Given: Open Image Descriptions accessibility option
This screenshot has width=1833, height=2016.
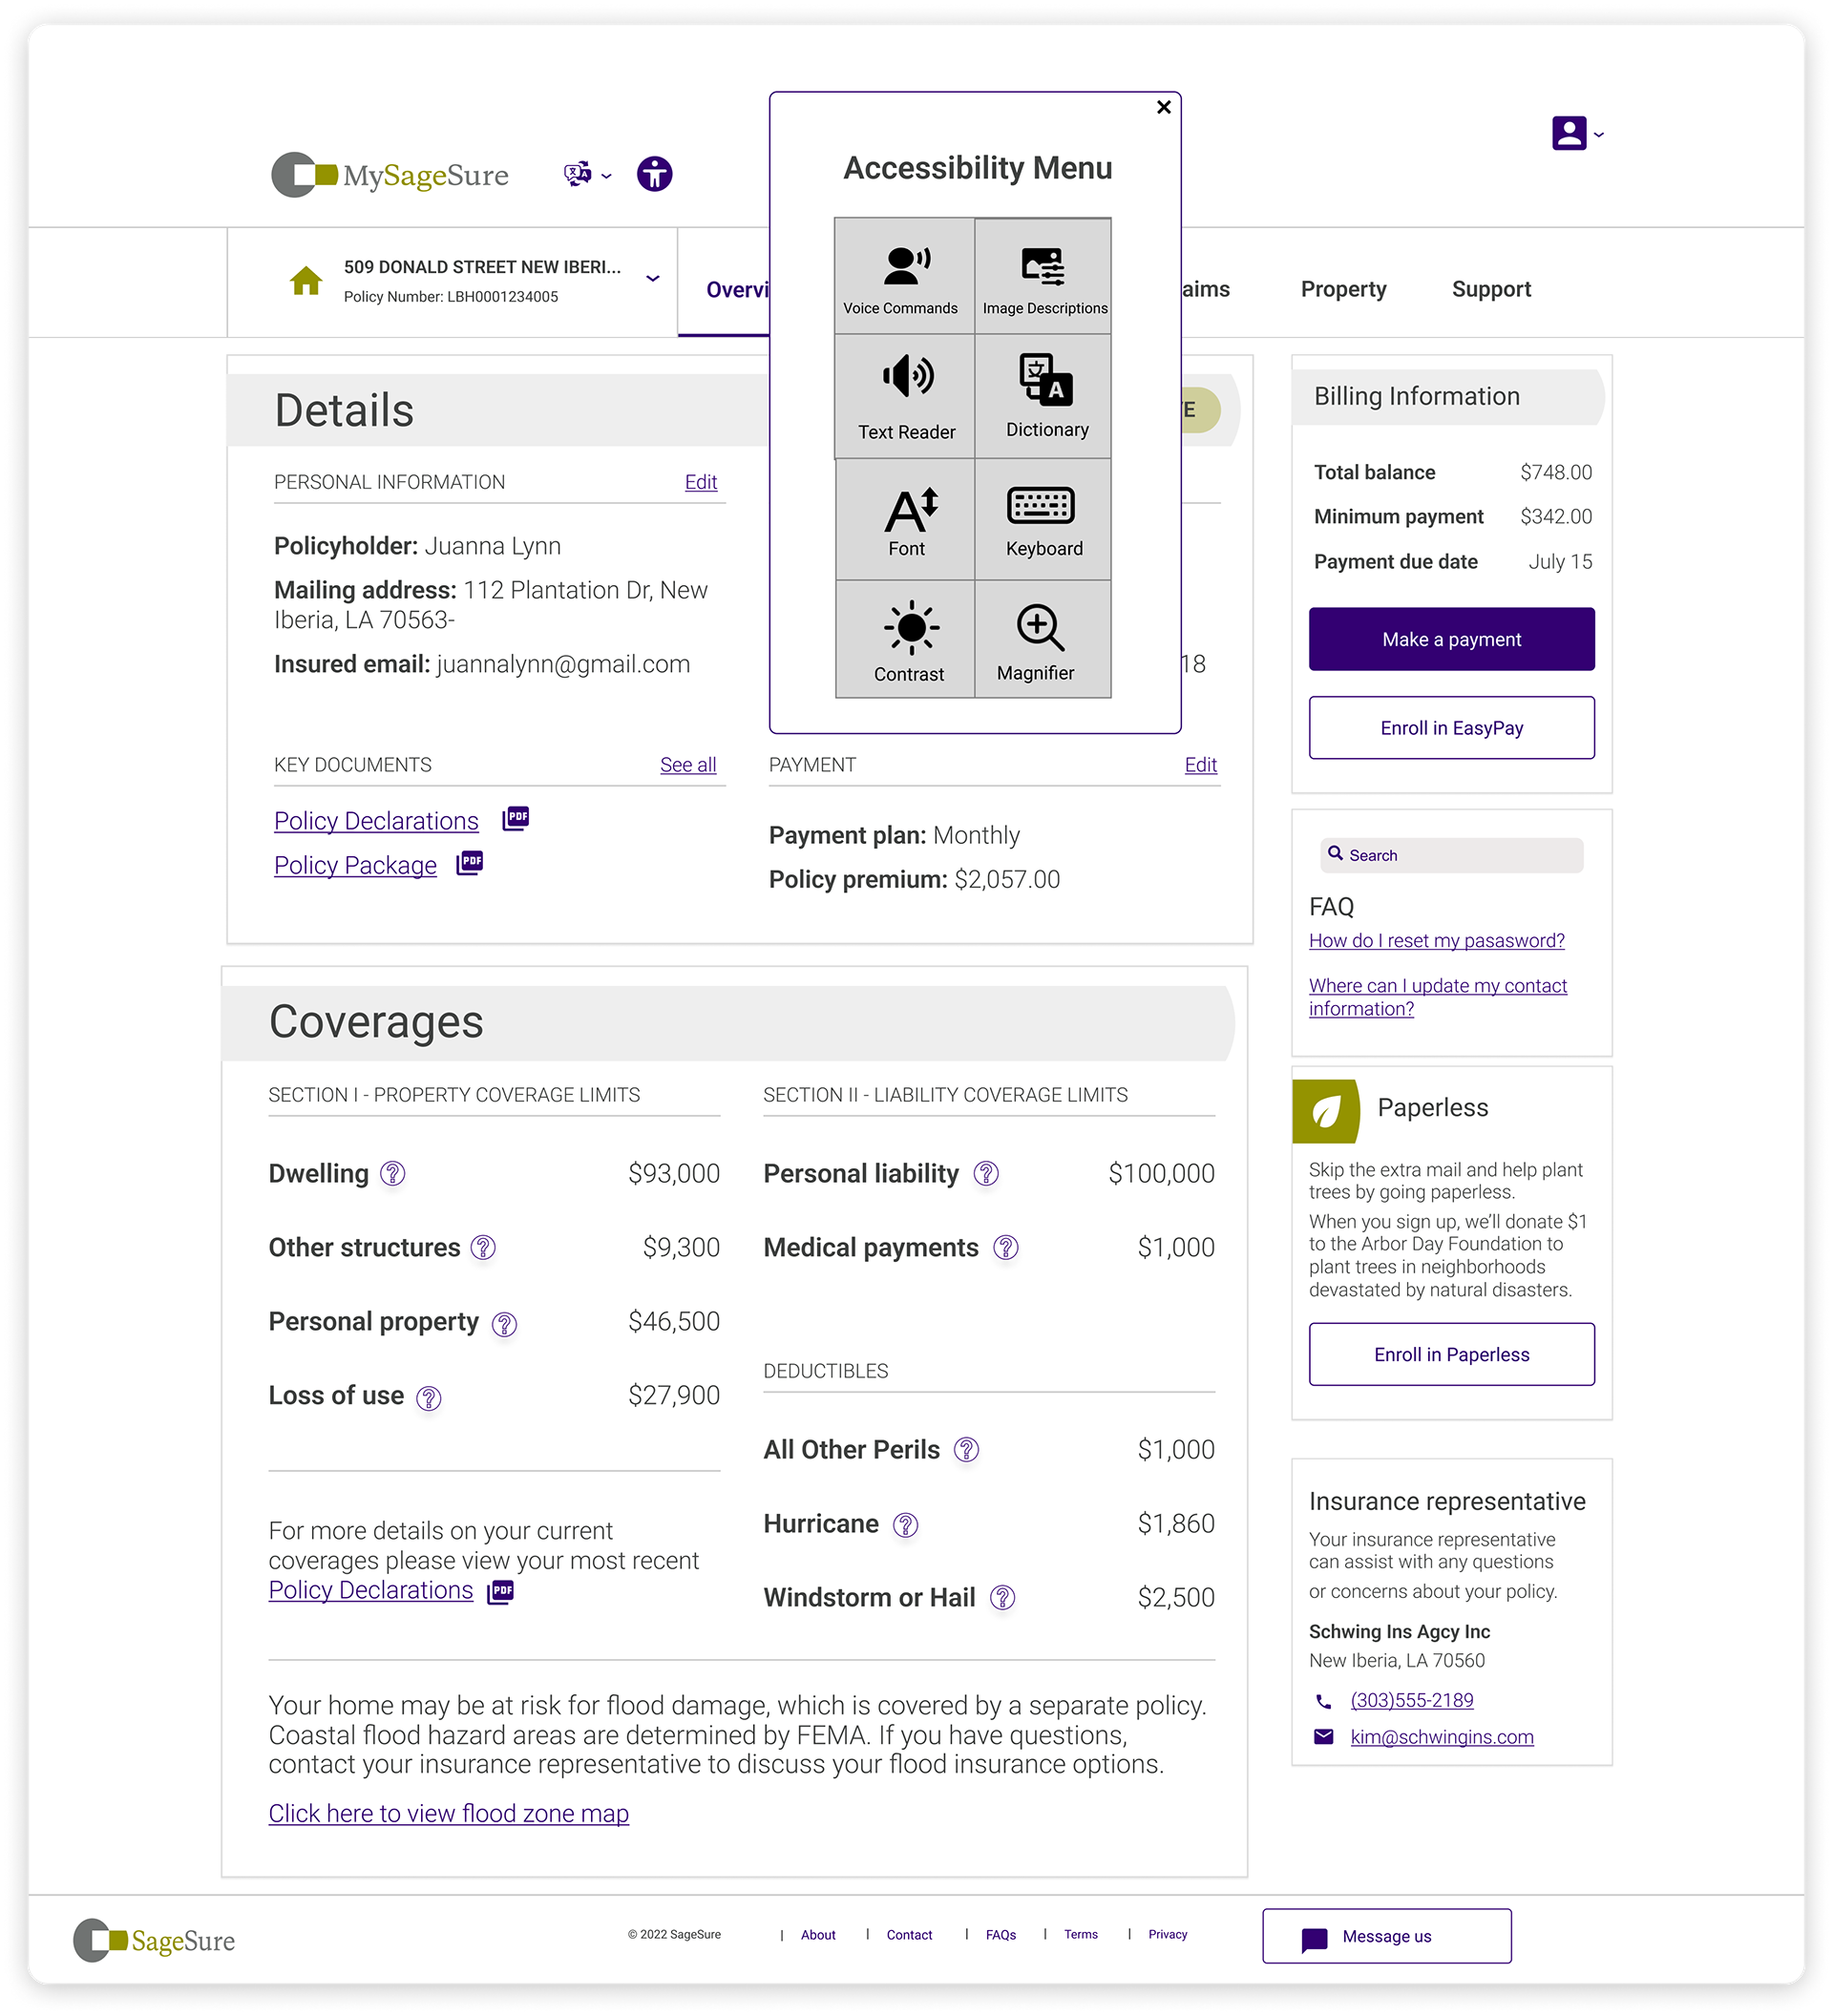Looking at the screenshot, I should [1043, 276].
